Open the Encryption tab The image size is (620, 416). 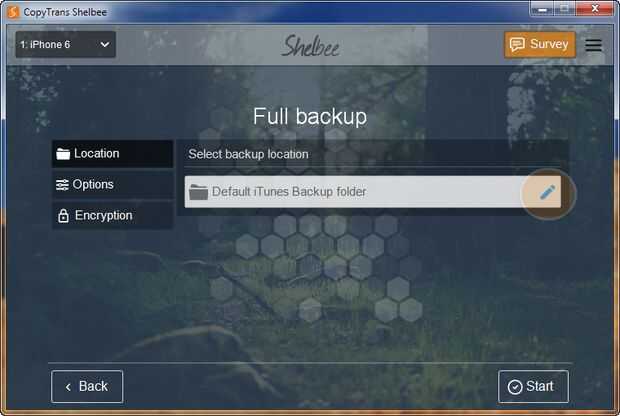coord(113,216)
